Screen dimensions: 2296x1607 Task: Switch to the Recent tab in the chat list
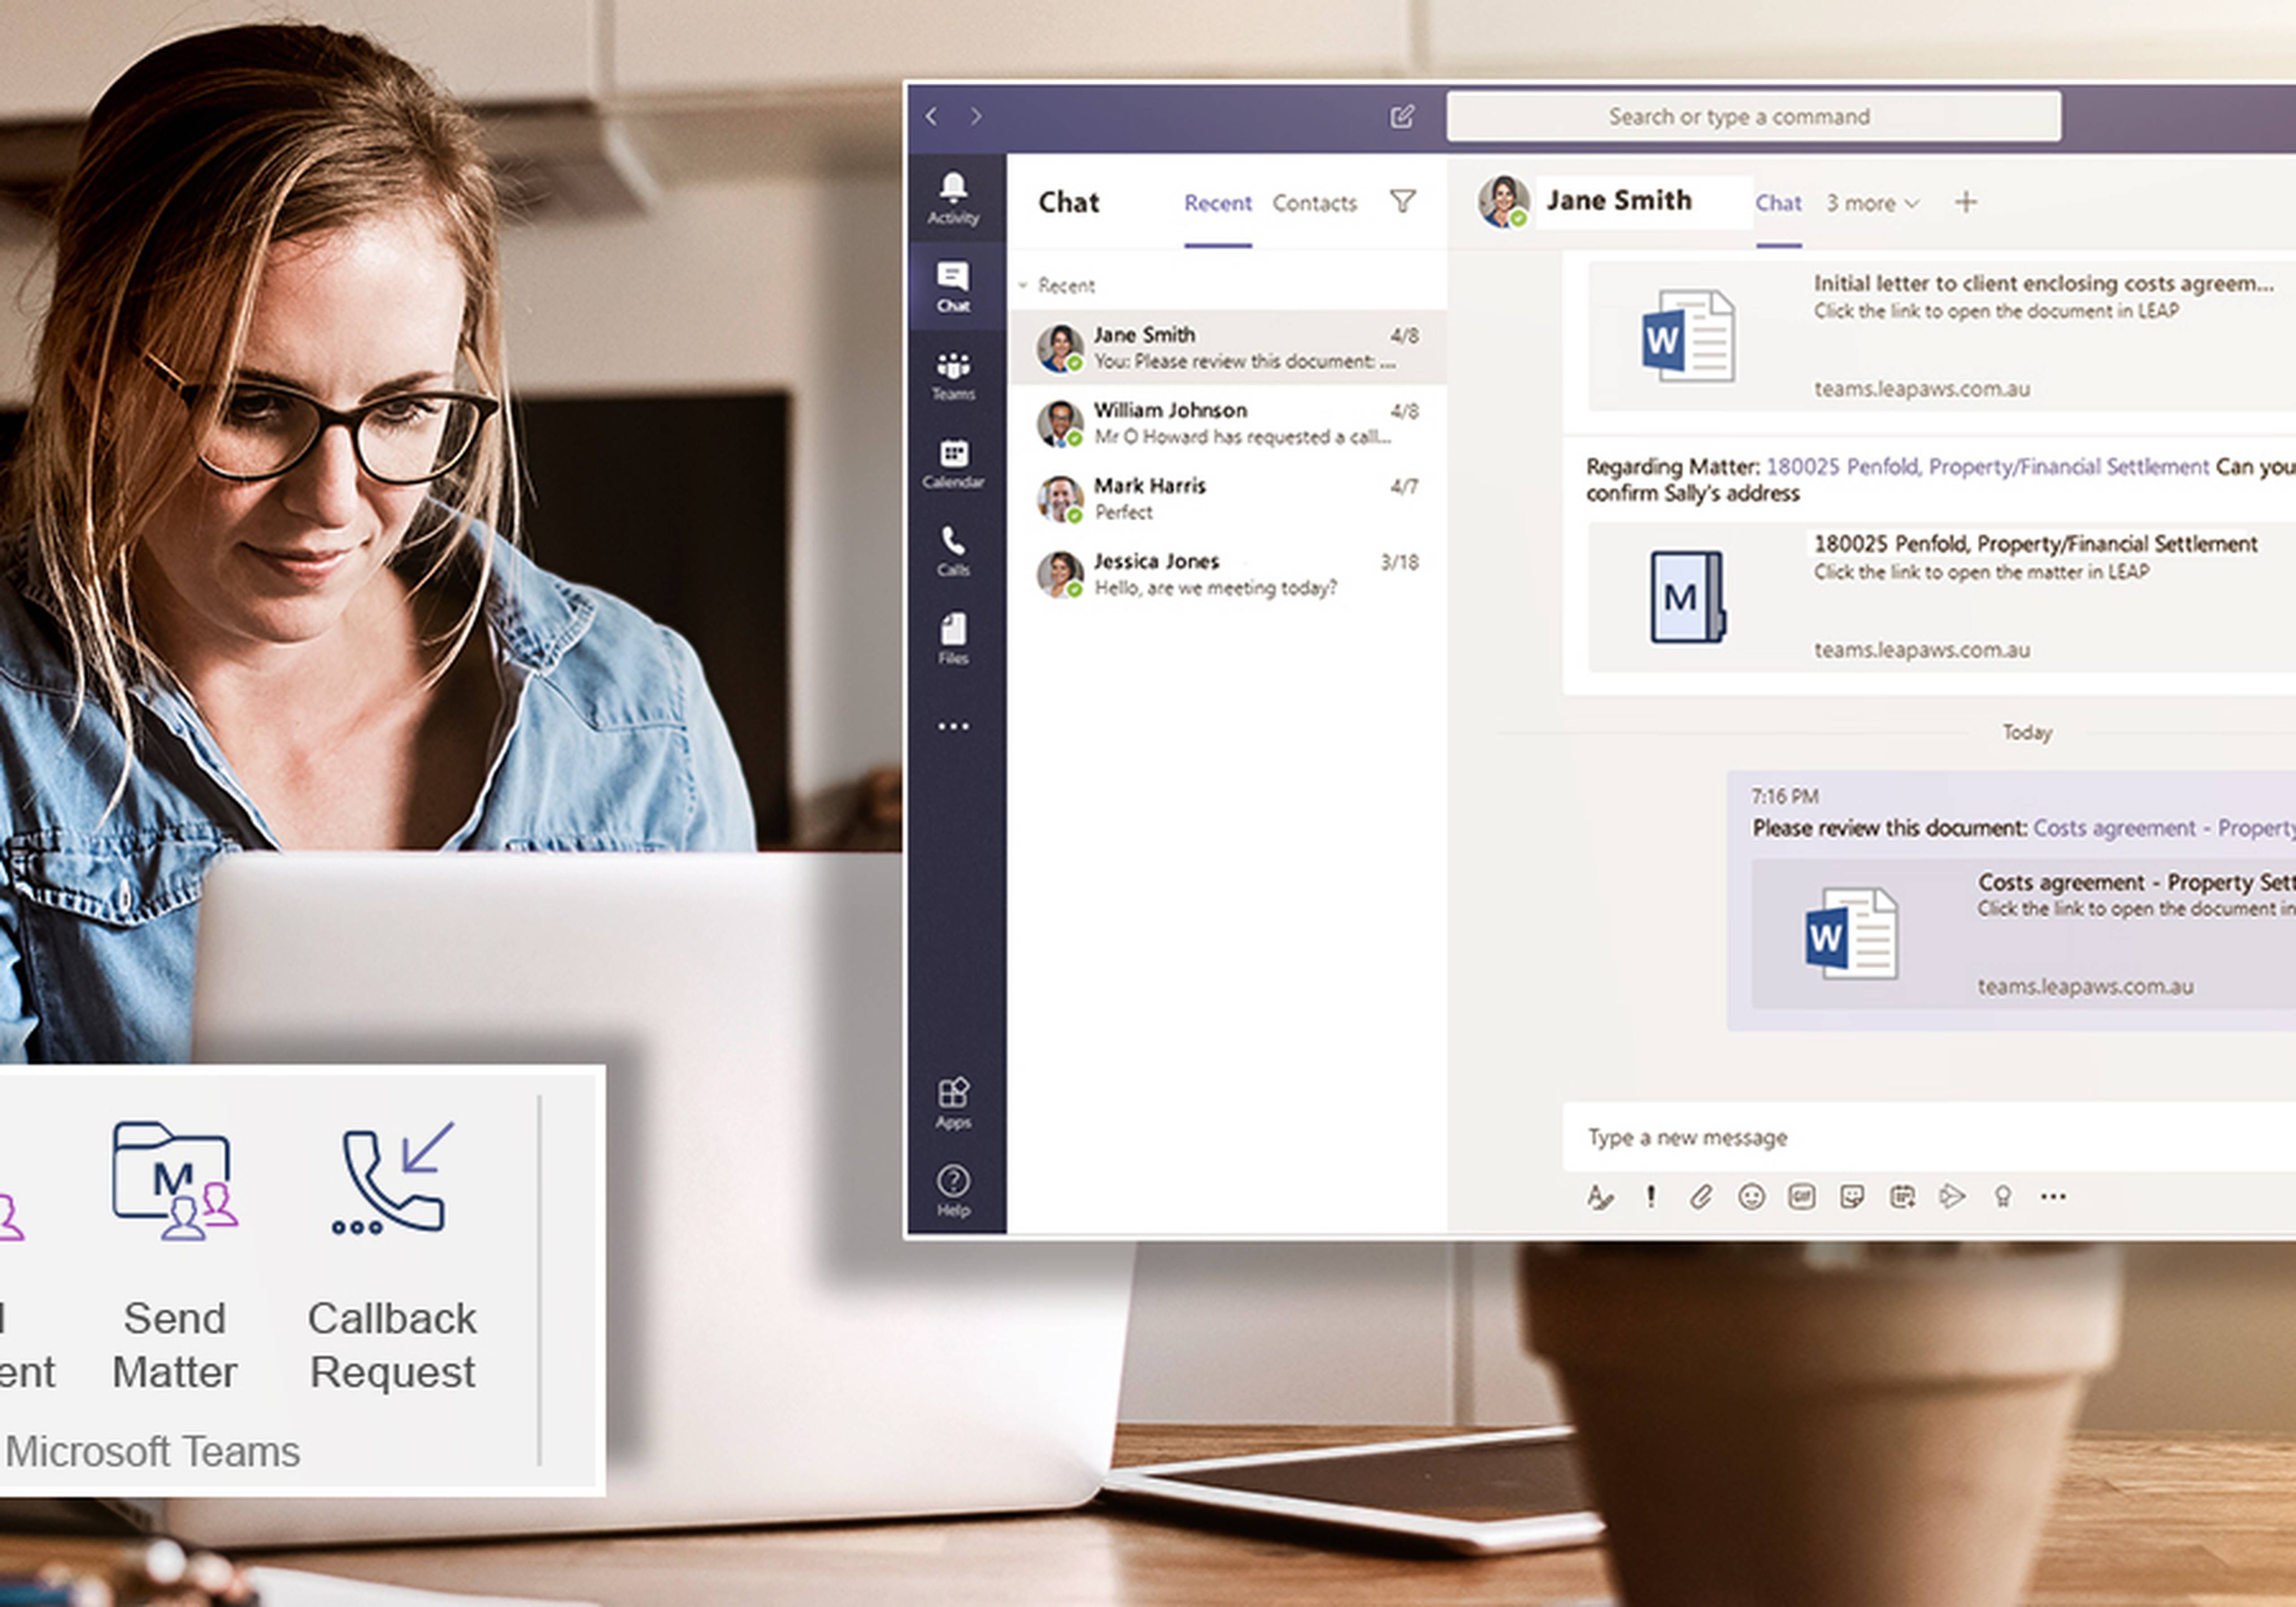1217,203
